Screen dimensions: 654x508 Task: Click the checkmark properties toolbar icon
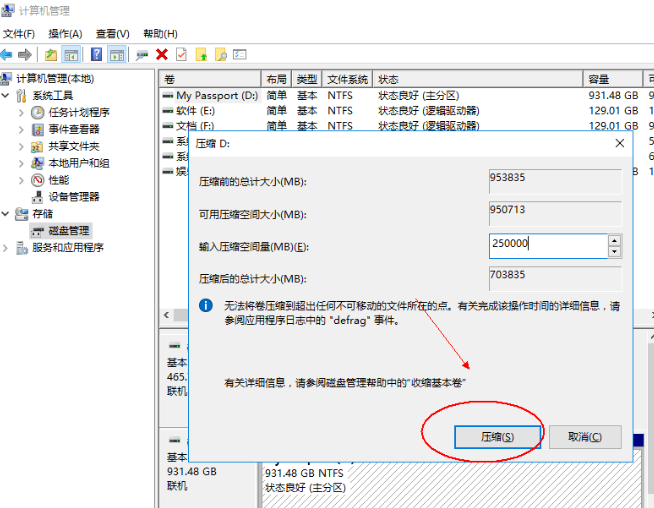(x=181, y=54)
